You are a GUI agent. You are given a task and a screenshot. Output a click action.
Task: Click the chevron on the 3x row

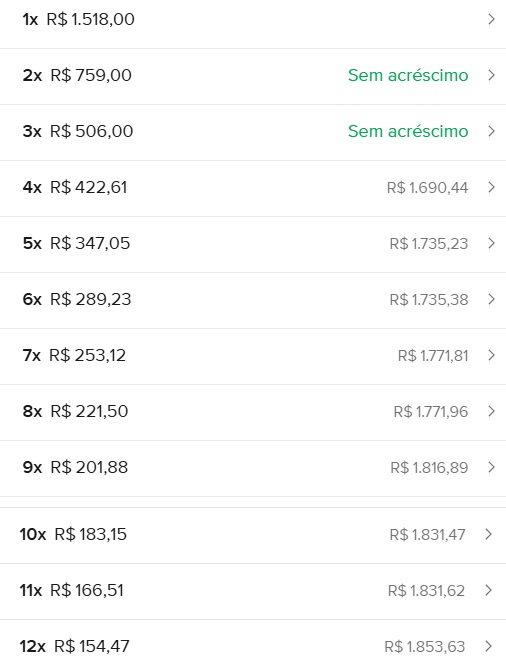[491, 131]
